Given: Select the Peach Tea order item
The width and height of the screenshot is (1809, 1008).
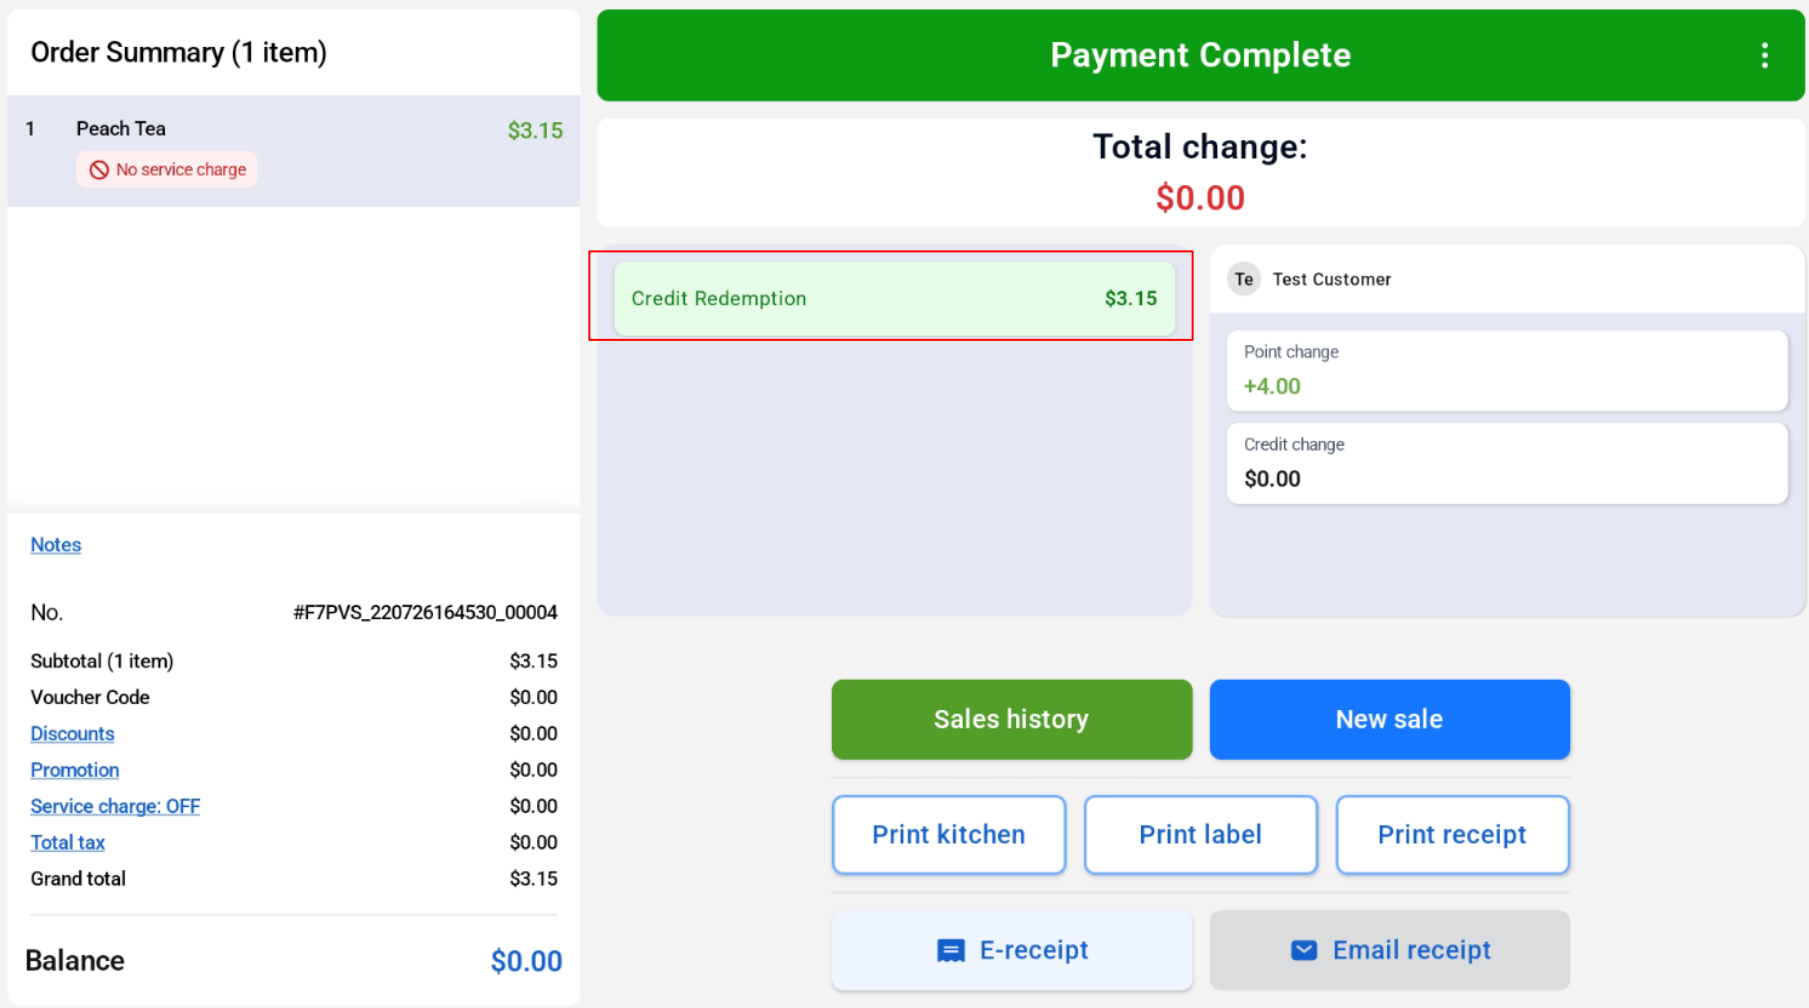Looking at the screenshot, I should [294, 151].
